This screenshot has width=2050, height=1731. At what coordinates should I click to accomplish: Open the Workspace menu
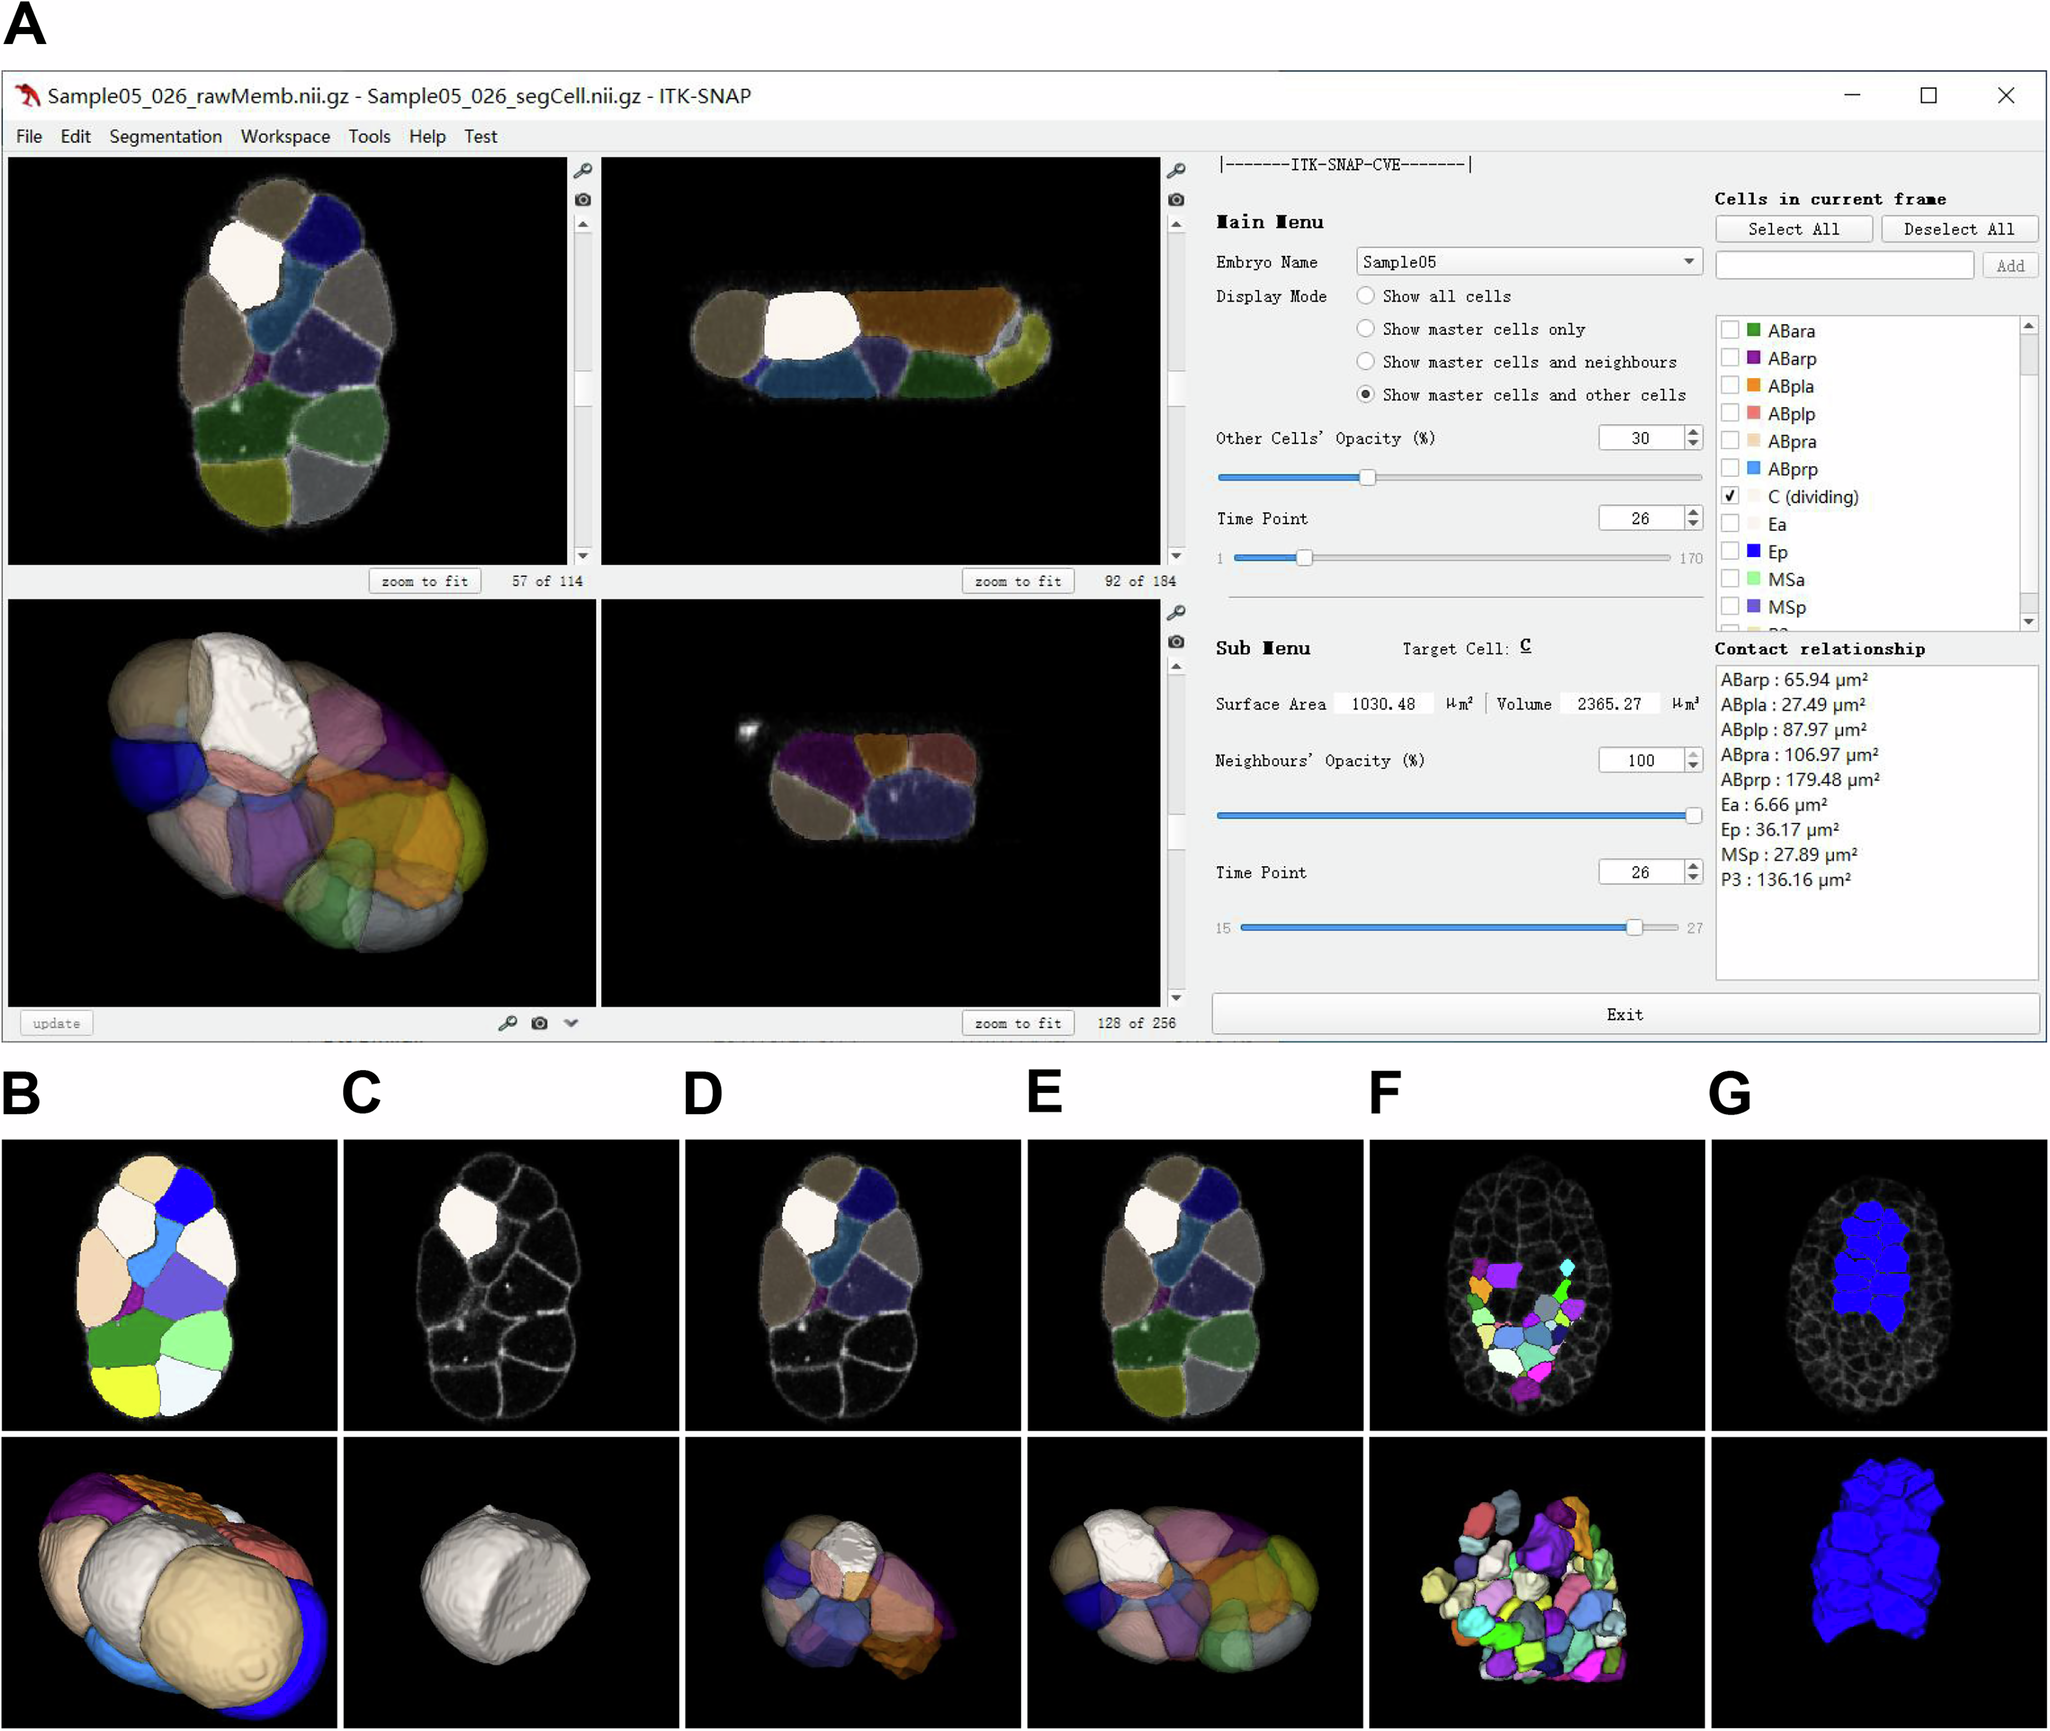[x=285, y=137]
